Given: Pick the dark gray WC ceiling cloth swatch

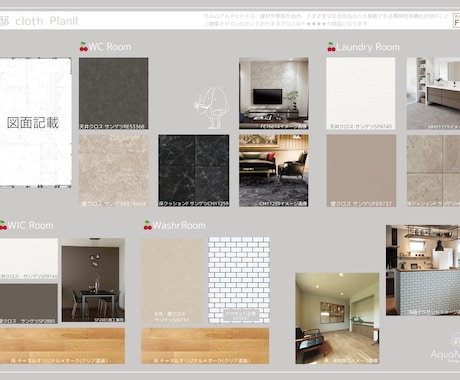Looking at the screenshot, I should click(x=114, y=93).
